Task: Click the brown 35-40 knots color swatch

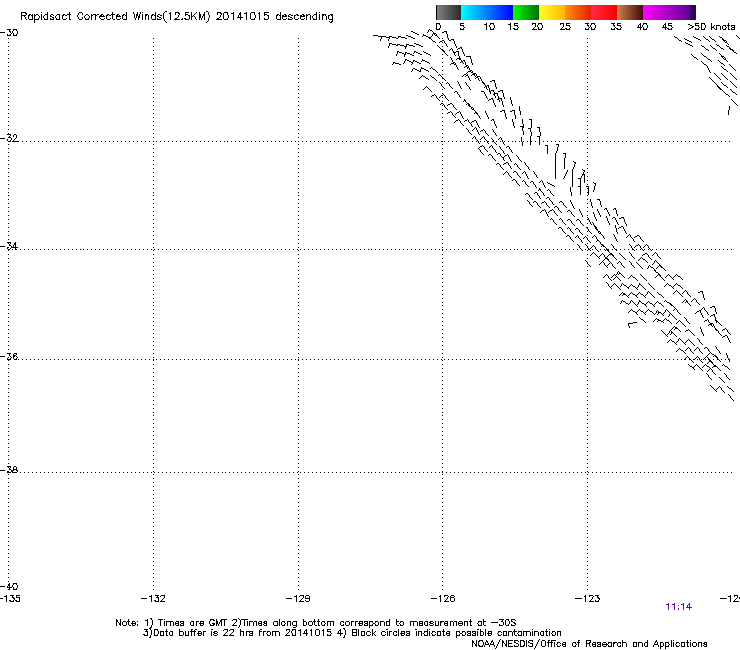Action: click(x=630, y=12)
